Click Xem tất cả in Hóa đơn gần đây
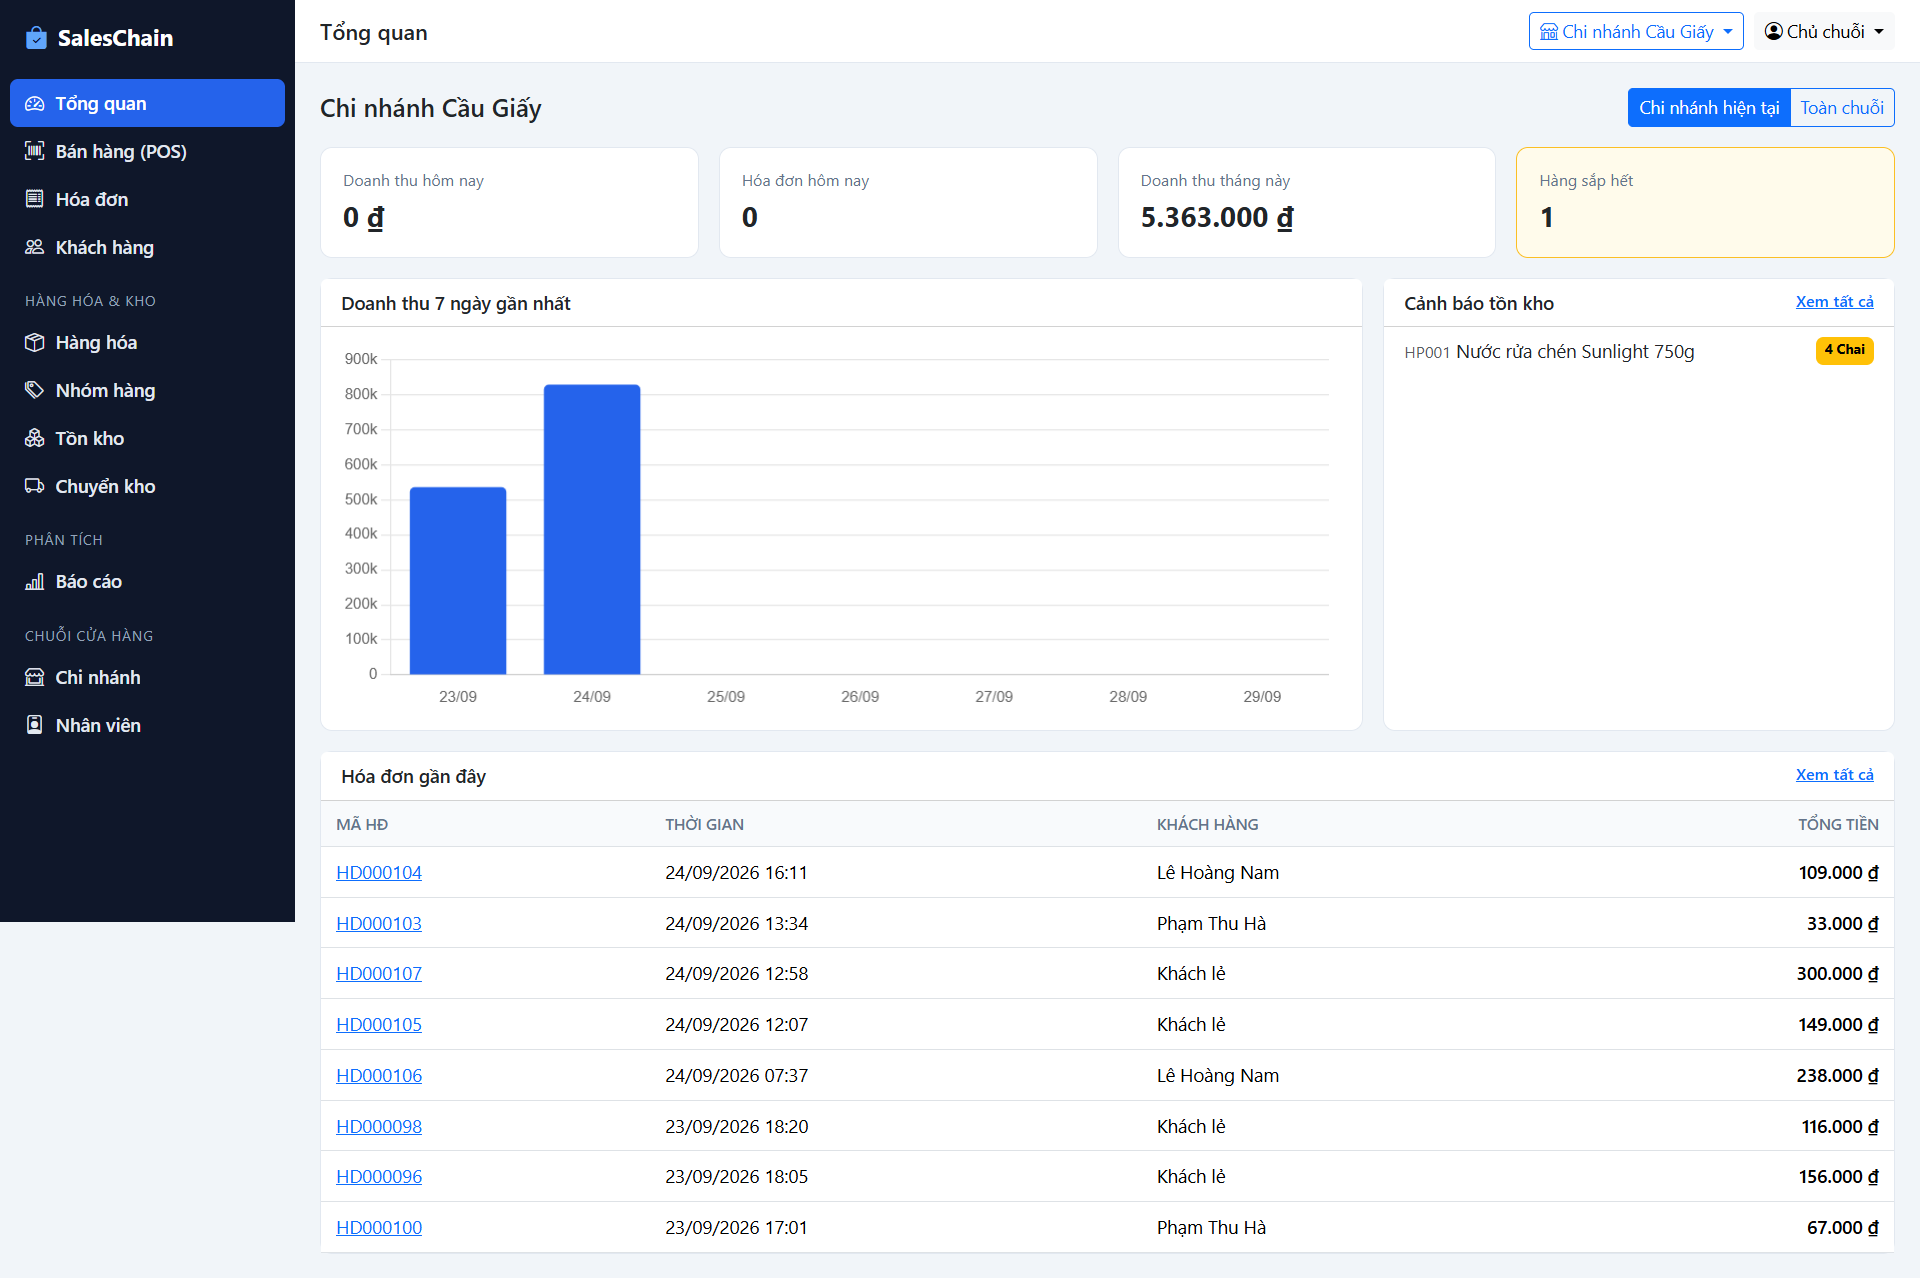 (x=1834, y=775)
